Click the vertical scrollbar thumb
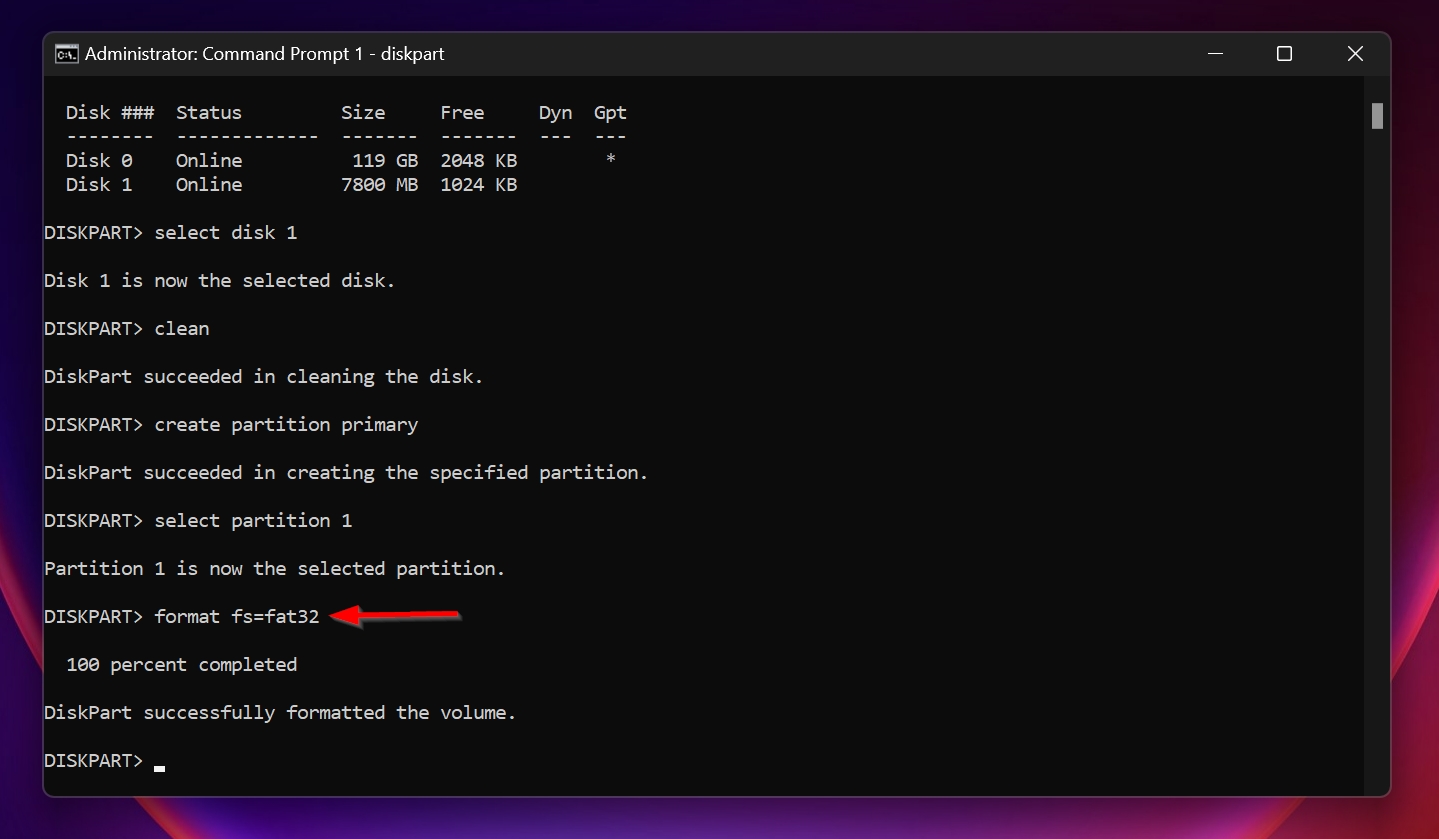The width and height of the screenshot is (1439, 839). tap(1377, 116)
